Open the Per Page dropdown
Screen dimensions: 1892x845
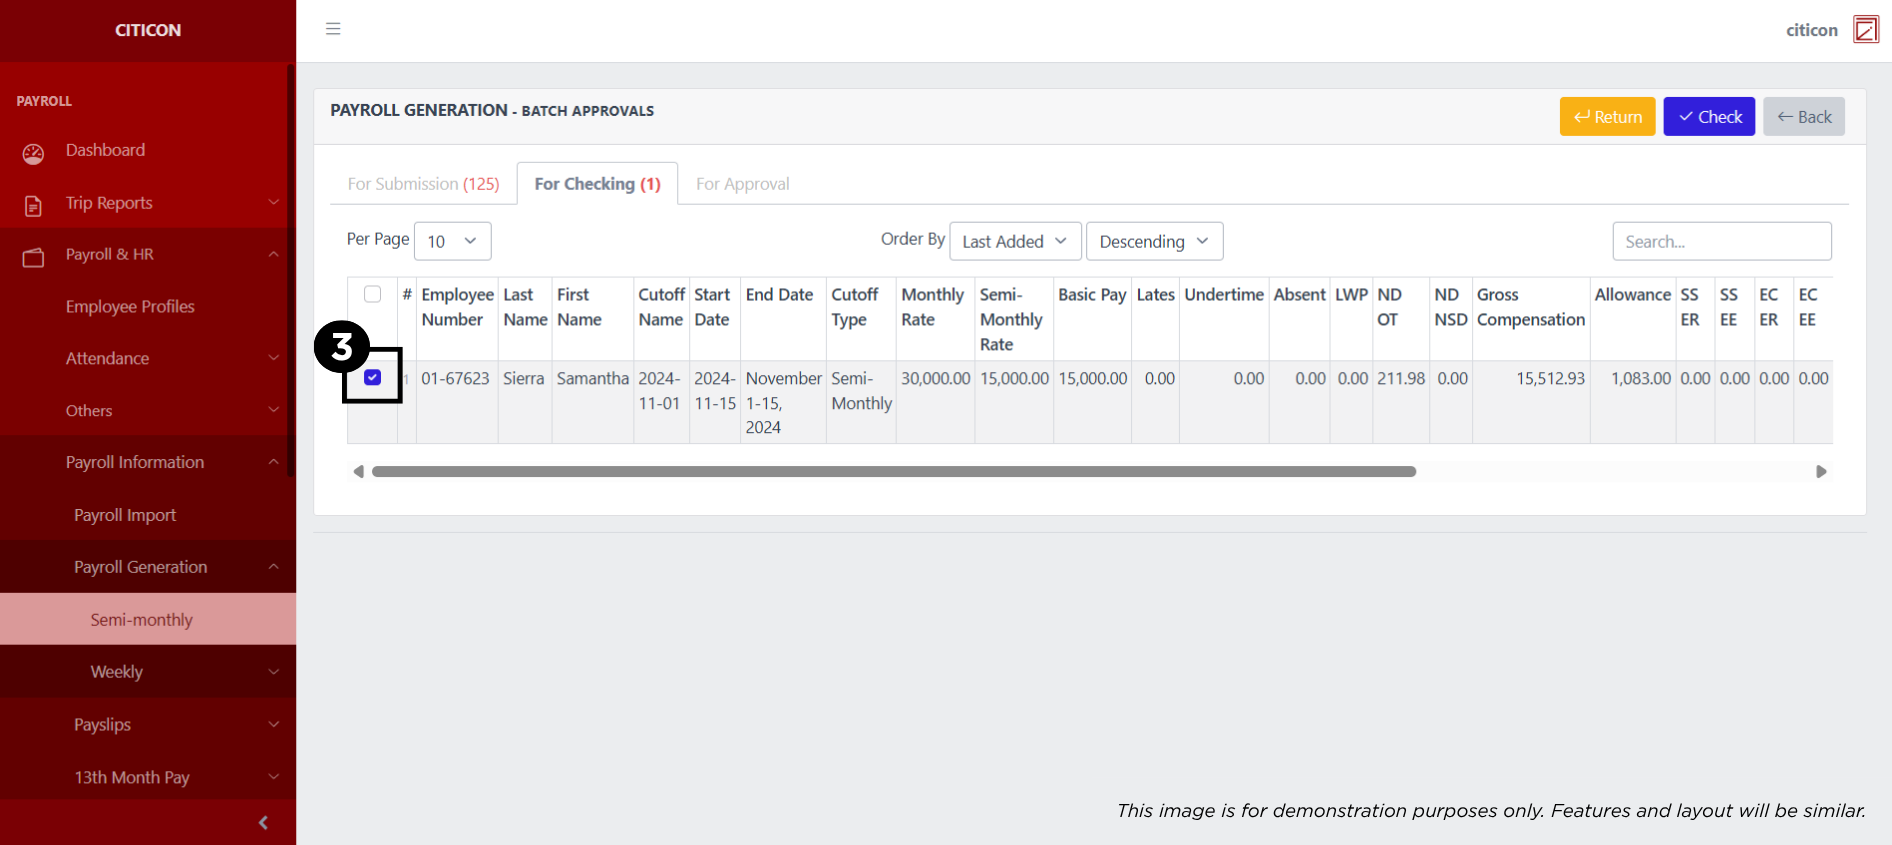click(x=452, y=241)
